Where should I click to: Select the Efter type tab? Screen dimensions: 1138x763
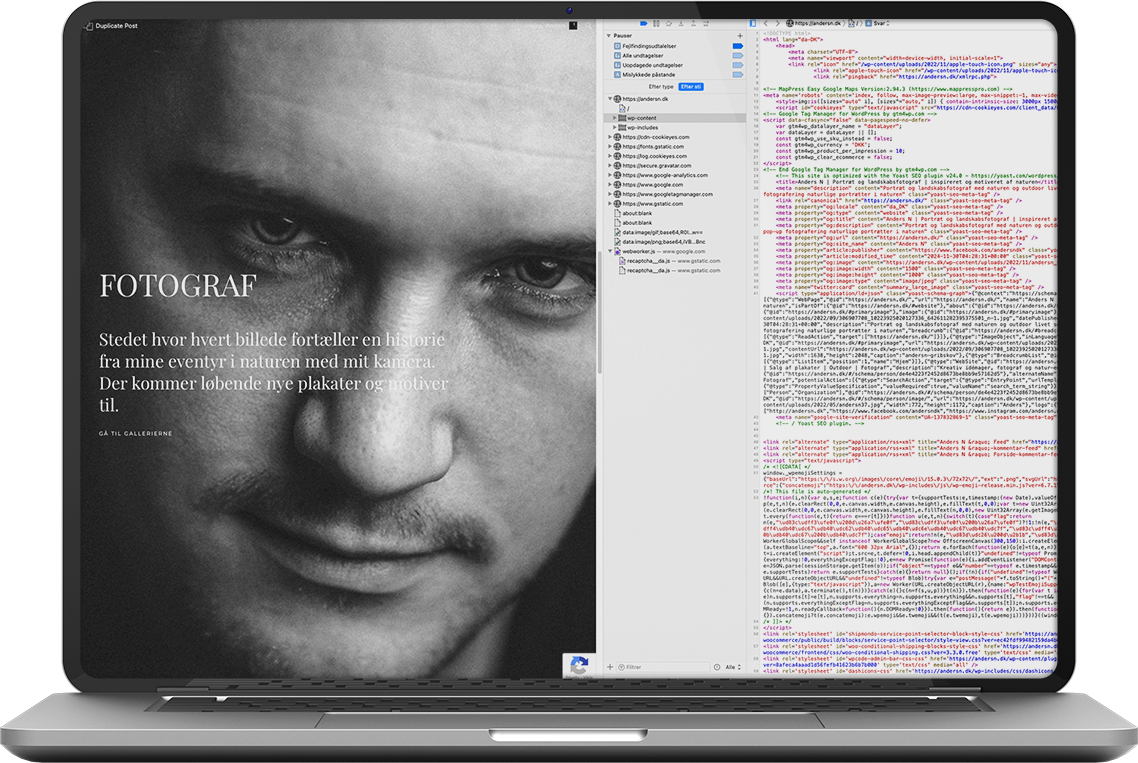point(661,86)
